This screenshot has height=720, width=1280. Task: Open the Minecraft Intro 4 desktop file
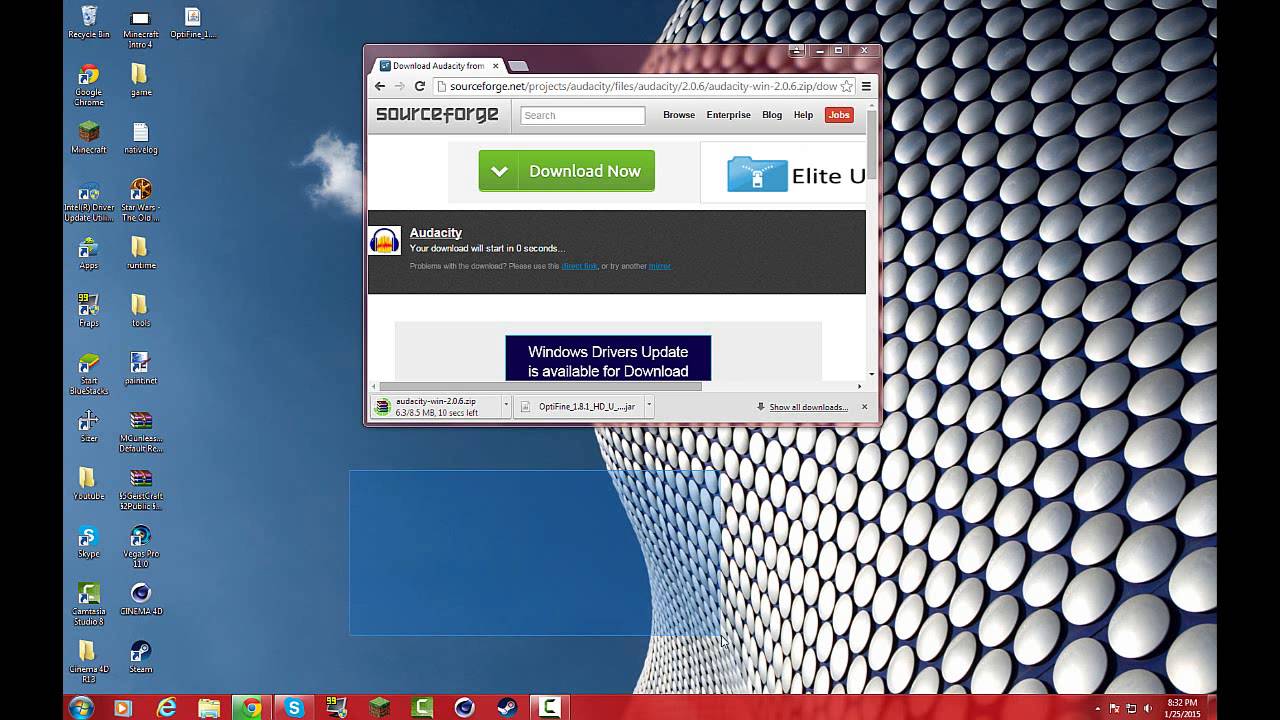click(x=141, y=27)
